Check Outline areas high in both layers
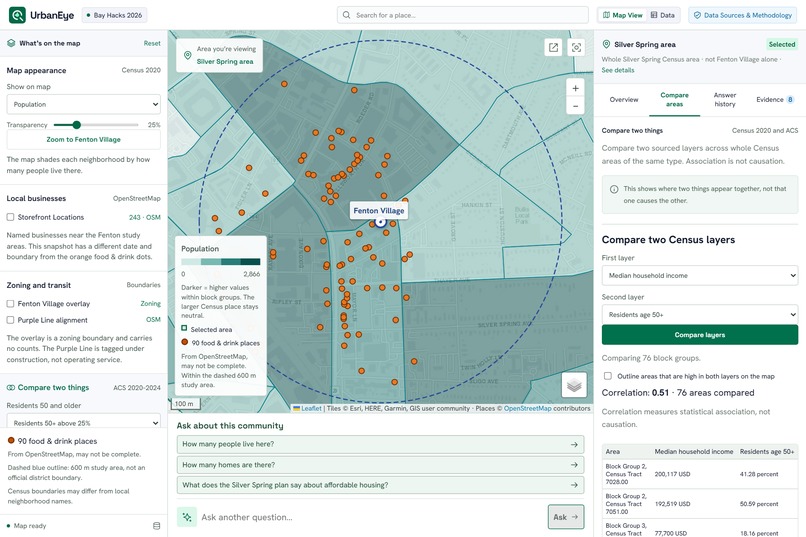 (608, 376)
